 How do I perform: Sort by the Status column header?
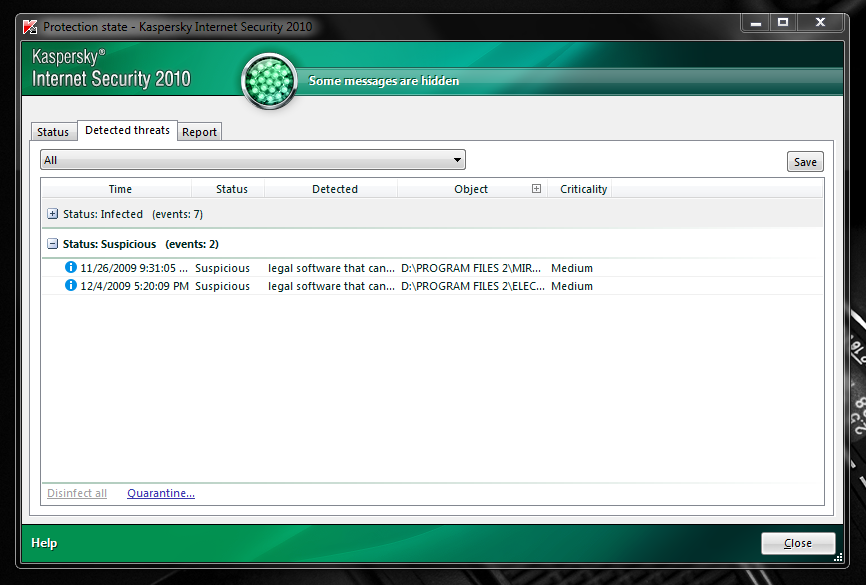tap(228, 189)
